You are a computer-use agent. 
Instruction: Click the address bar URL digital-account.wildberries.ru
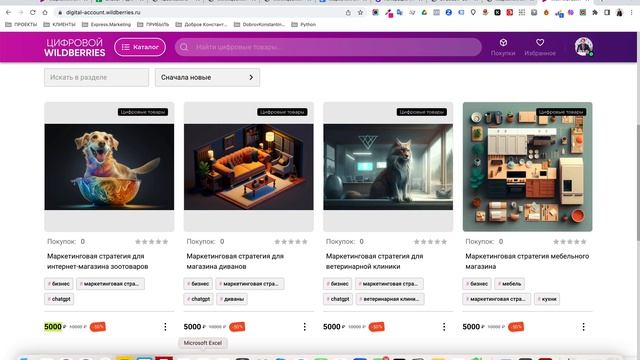(x=103, y=13)
